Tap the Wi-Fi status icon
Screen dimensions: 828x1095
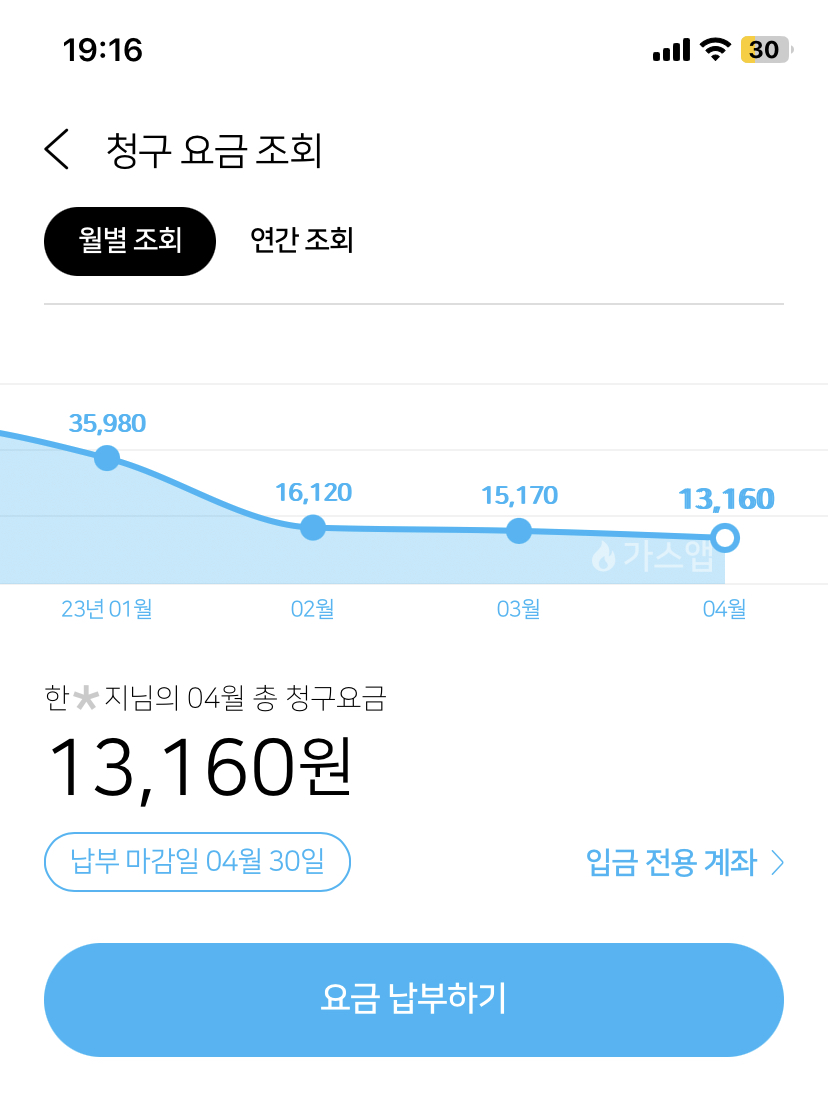pos(715,49)
